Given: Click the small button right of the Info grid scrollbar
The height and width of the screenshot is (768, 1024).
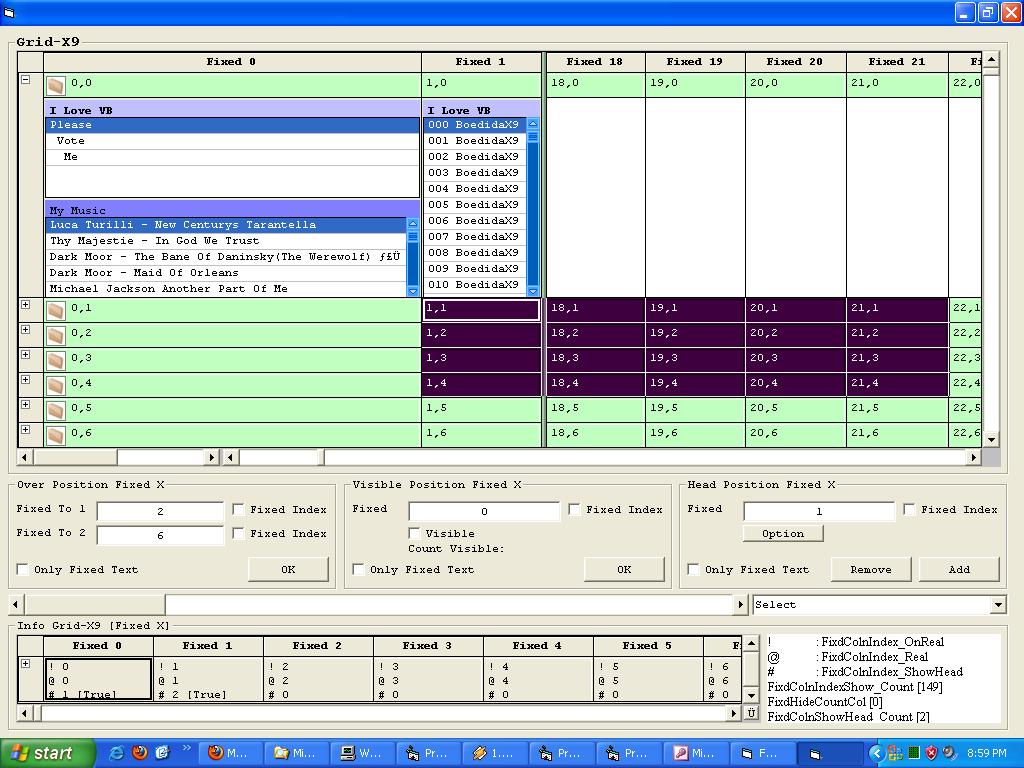Looking at the screenshot, I should pos(751,713).
